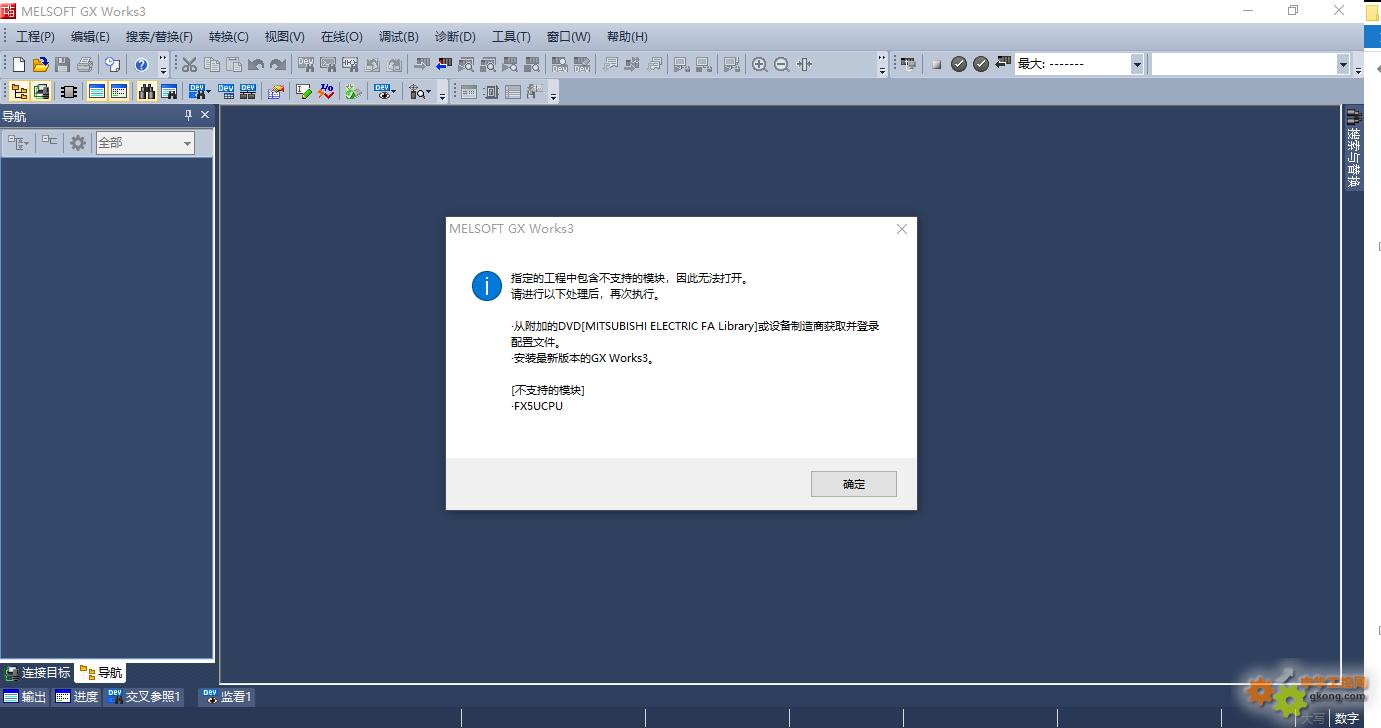1381x728 pixels.
Task: Click the printer icon in toolbar
Action: coord(85,64)
